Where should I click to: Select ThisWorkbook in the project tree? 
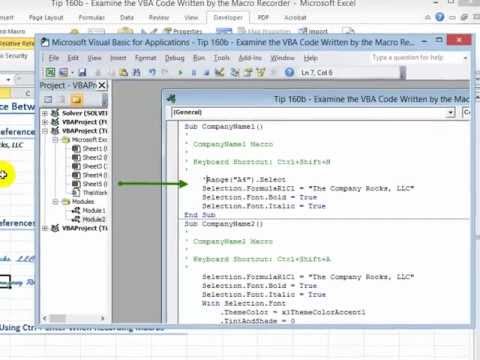coord(90,193)
